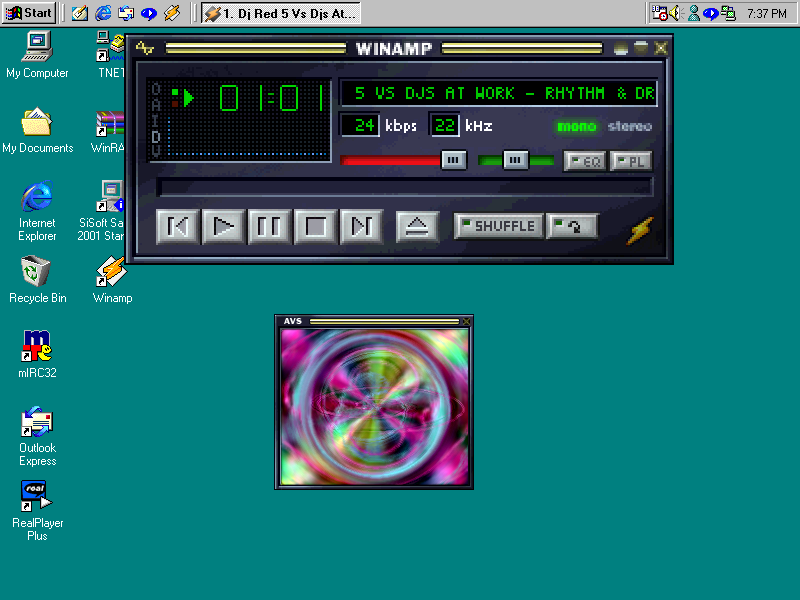Open the options menu via clutterbar O
Viewport: 800px width, 600px height.
tap(155, 91)
